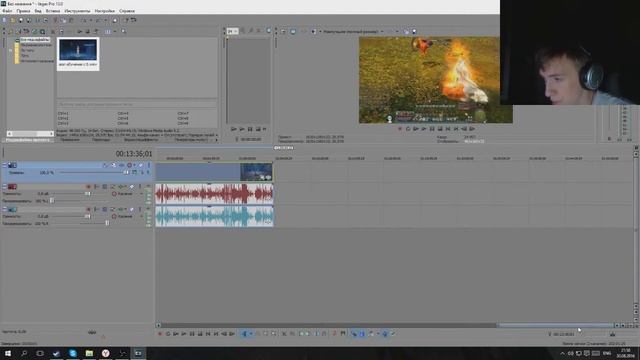
Task: Open Project Video Properties in preview toolbar
Action: click(x=283, y=31)
